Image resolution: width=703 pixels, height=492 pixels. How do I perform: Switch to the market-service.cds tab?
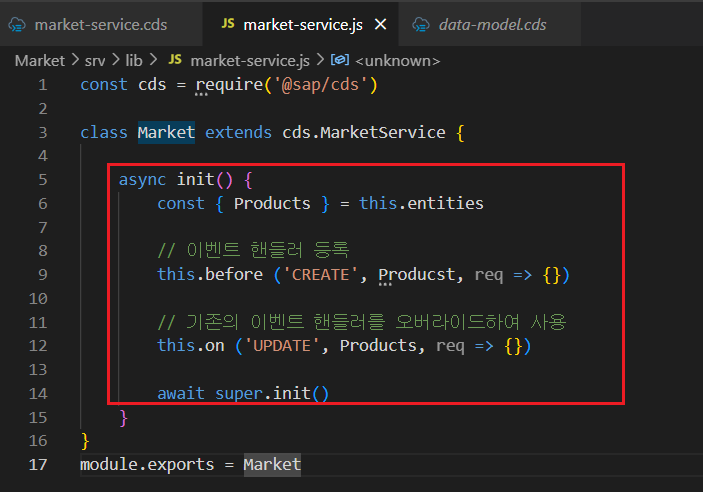101,24
